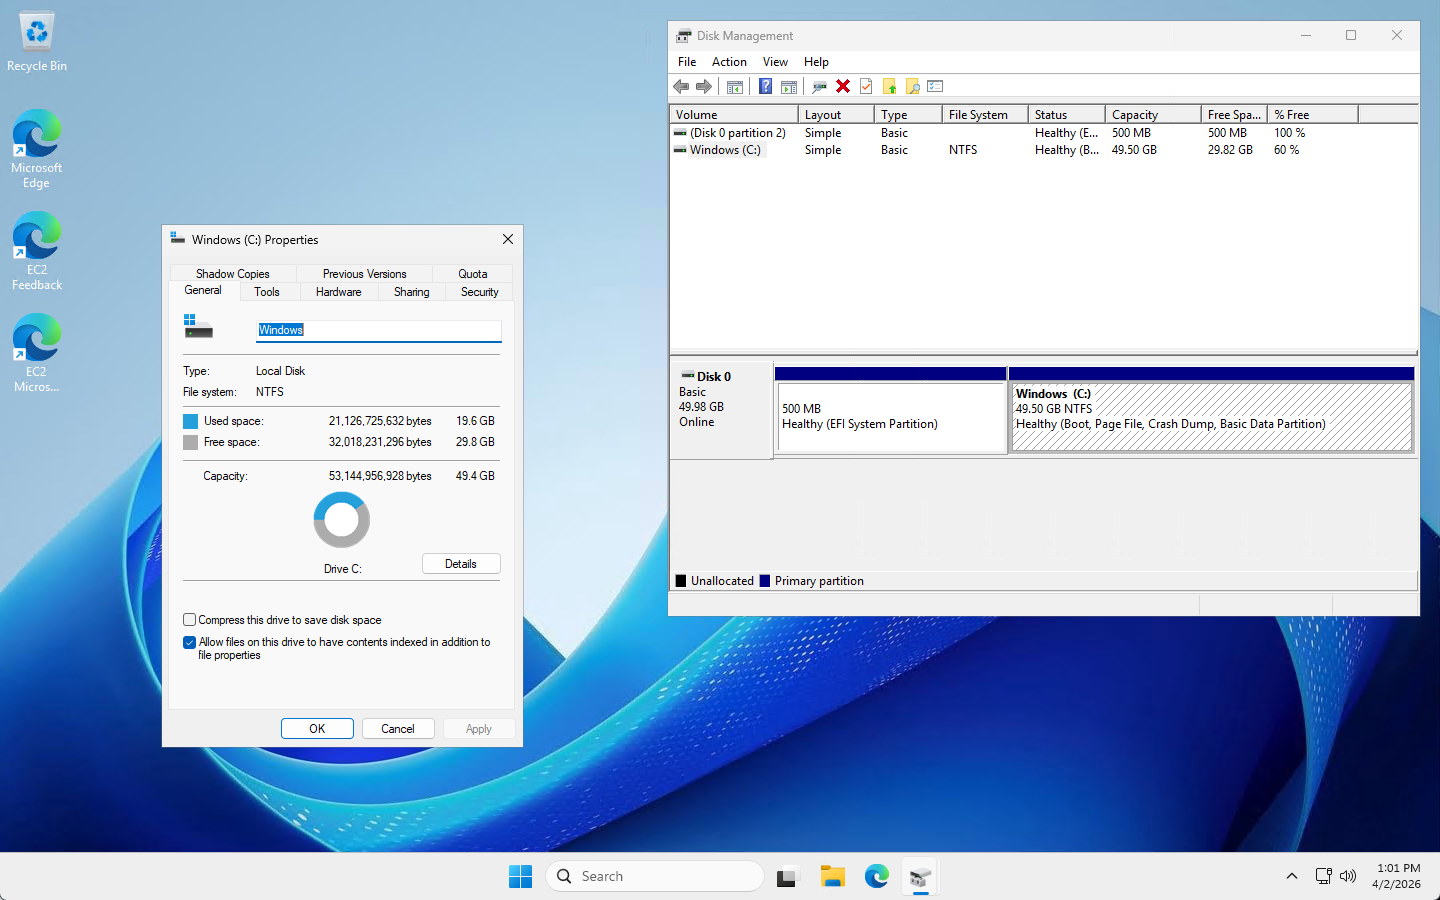Select the EC2 Micros... desktop shortcut
This screenshot has height=900, width=1440.
[37, 353]
